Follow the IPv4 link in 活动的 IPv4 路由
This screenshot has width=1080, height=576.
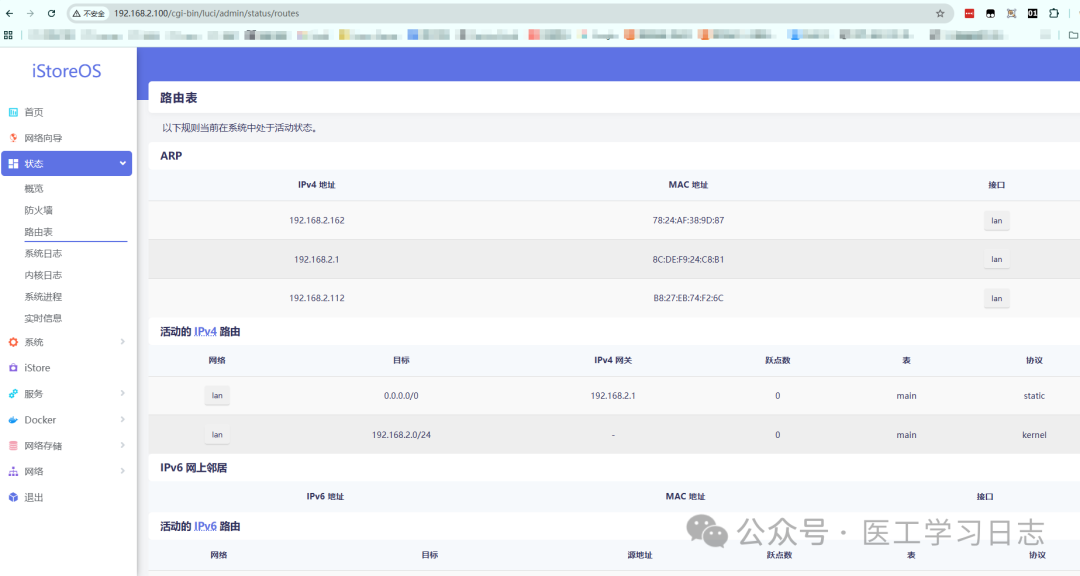(205, 332)
